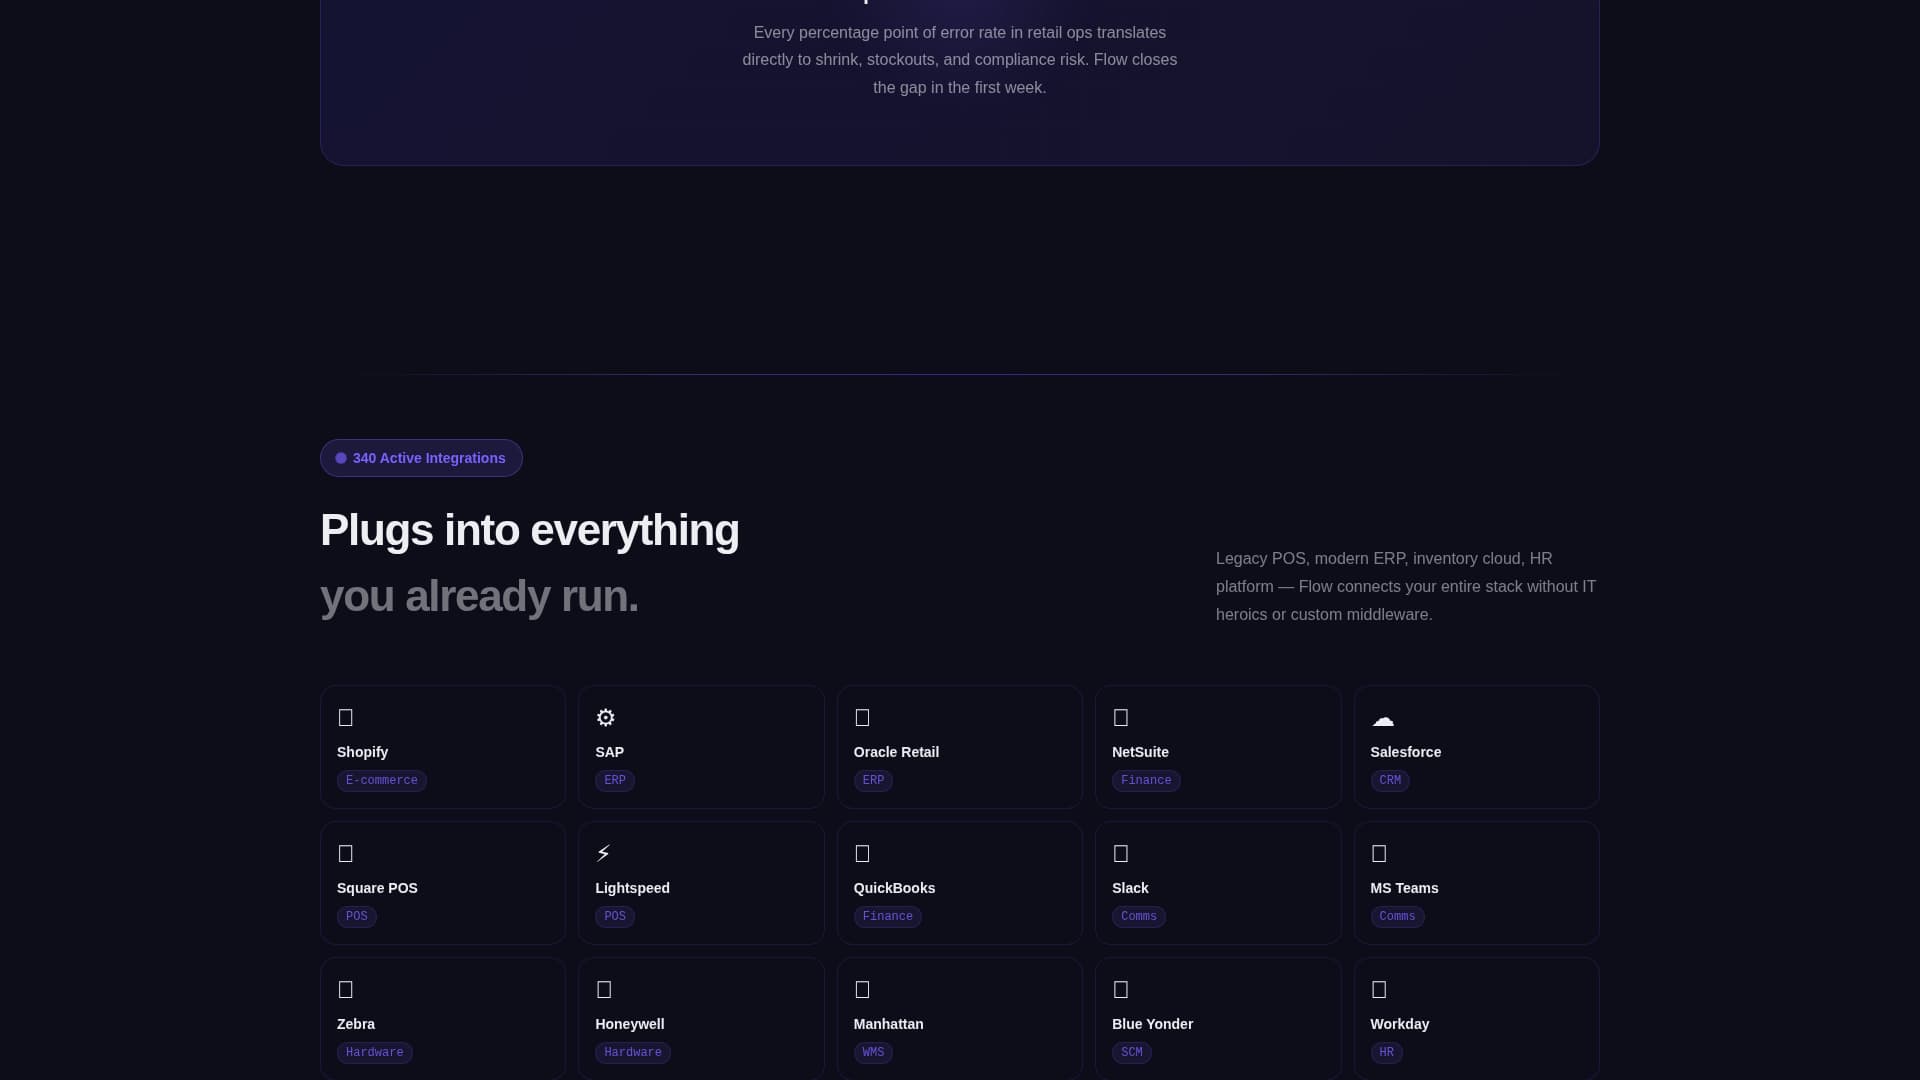
Task: Click the NetSuite card icon
Action: 1121,718
